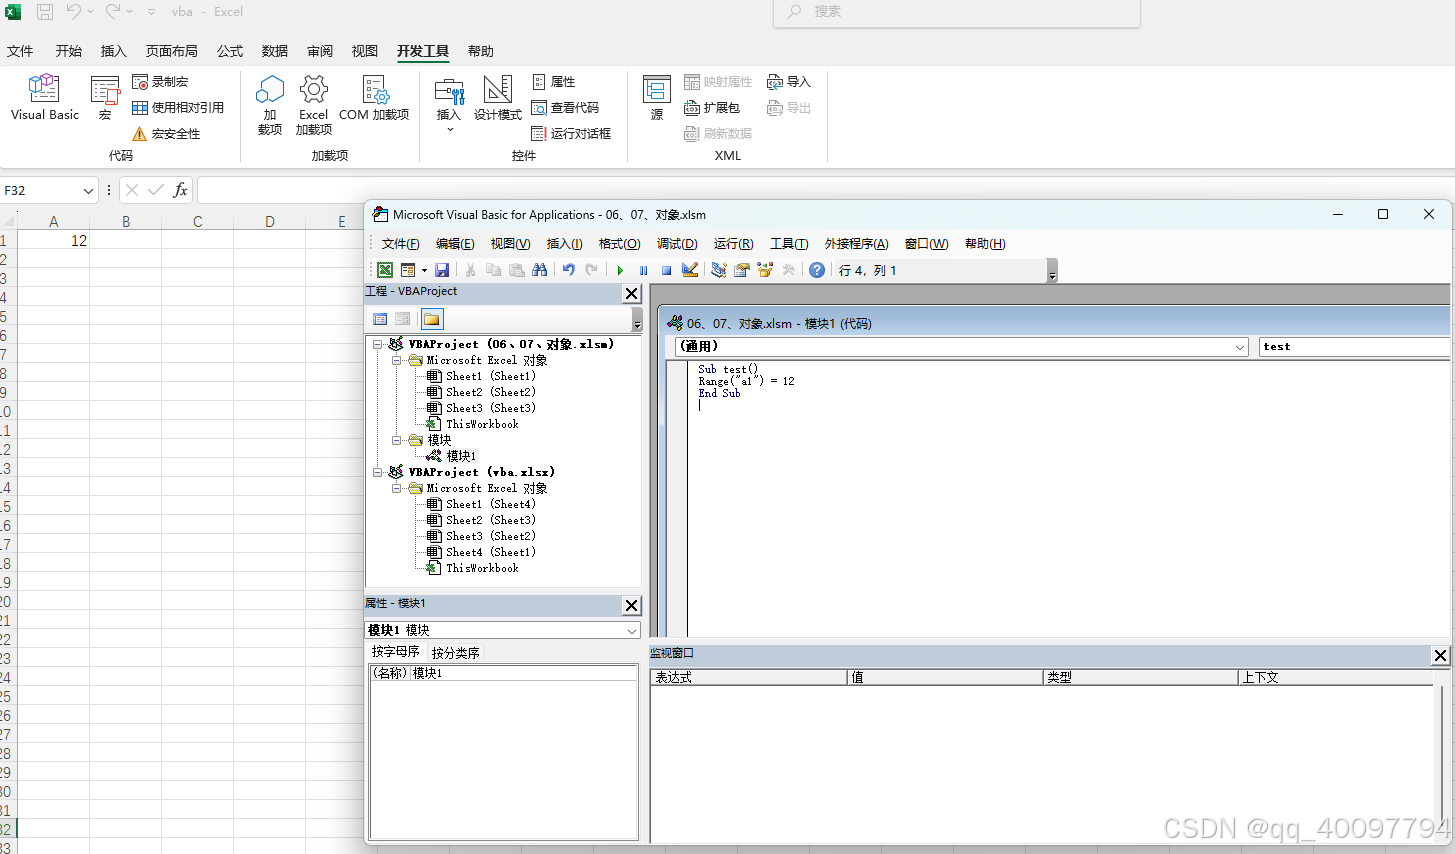The image size is (1455, 854).
Task: Open VBA 调试(D) menu
Action: coord(677,244)
